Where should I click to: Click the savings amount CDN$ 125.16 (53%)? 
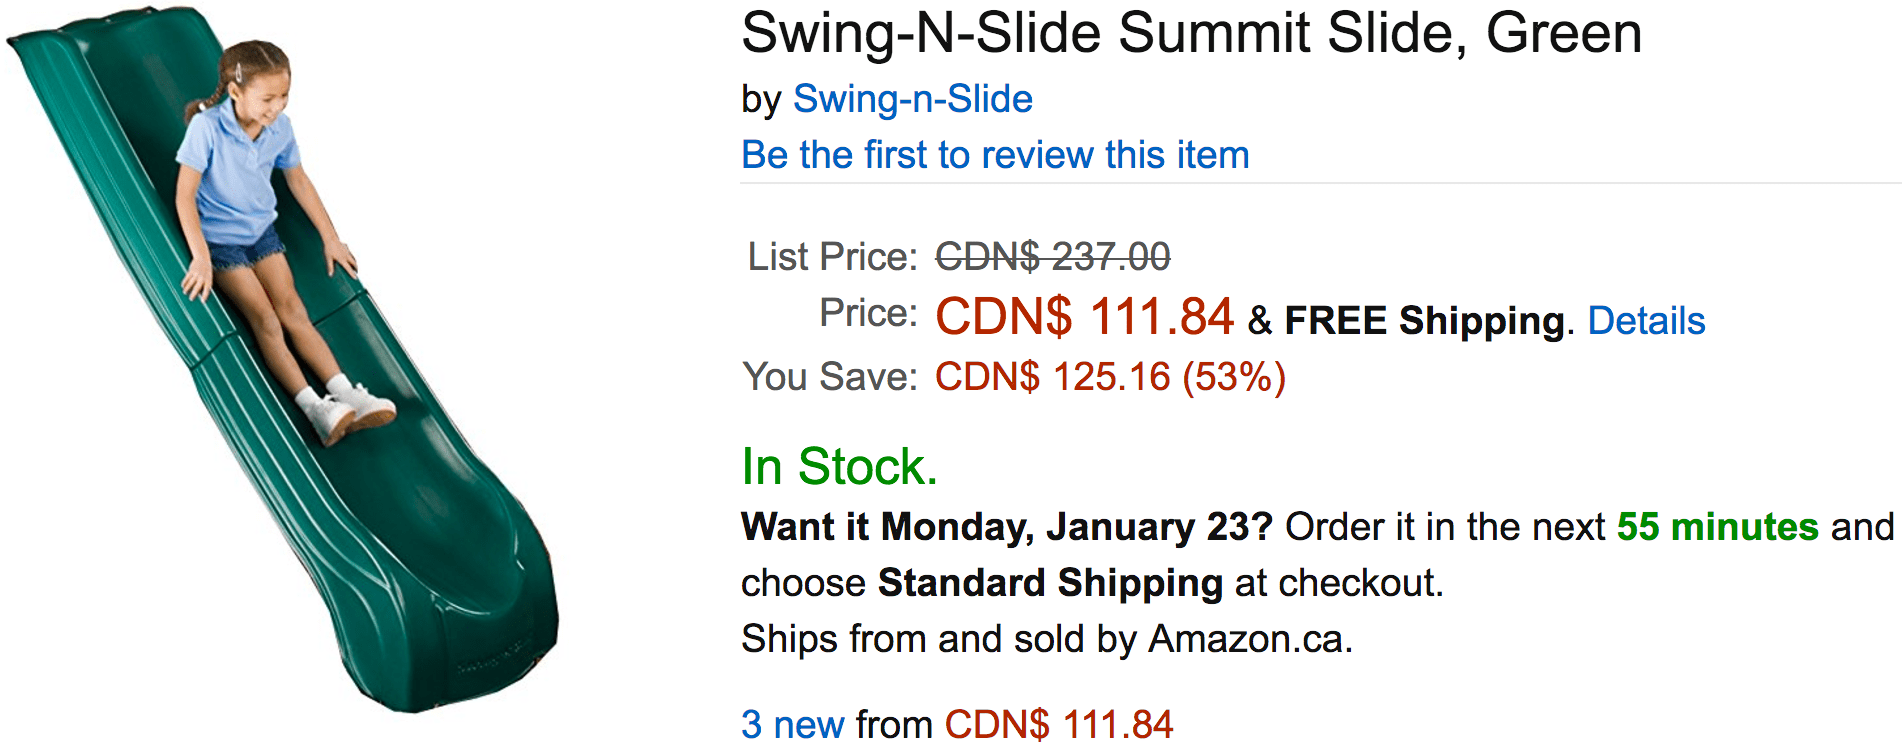coord(1110,377)
